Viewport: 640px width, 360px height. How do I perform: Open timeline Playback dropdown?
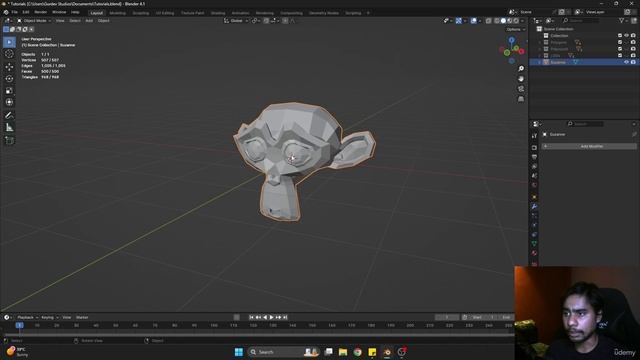(27, 317)
